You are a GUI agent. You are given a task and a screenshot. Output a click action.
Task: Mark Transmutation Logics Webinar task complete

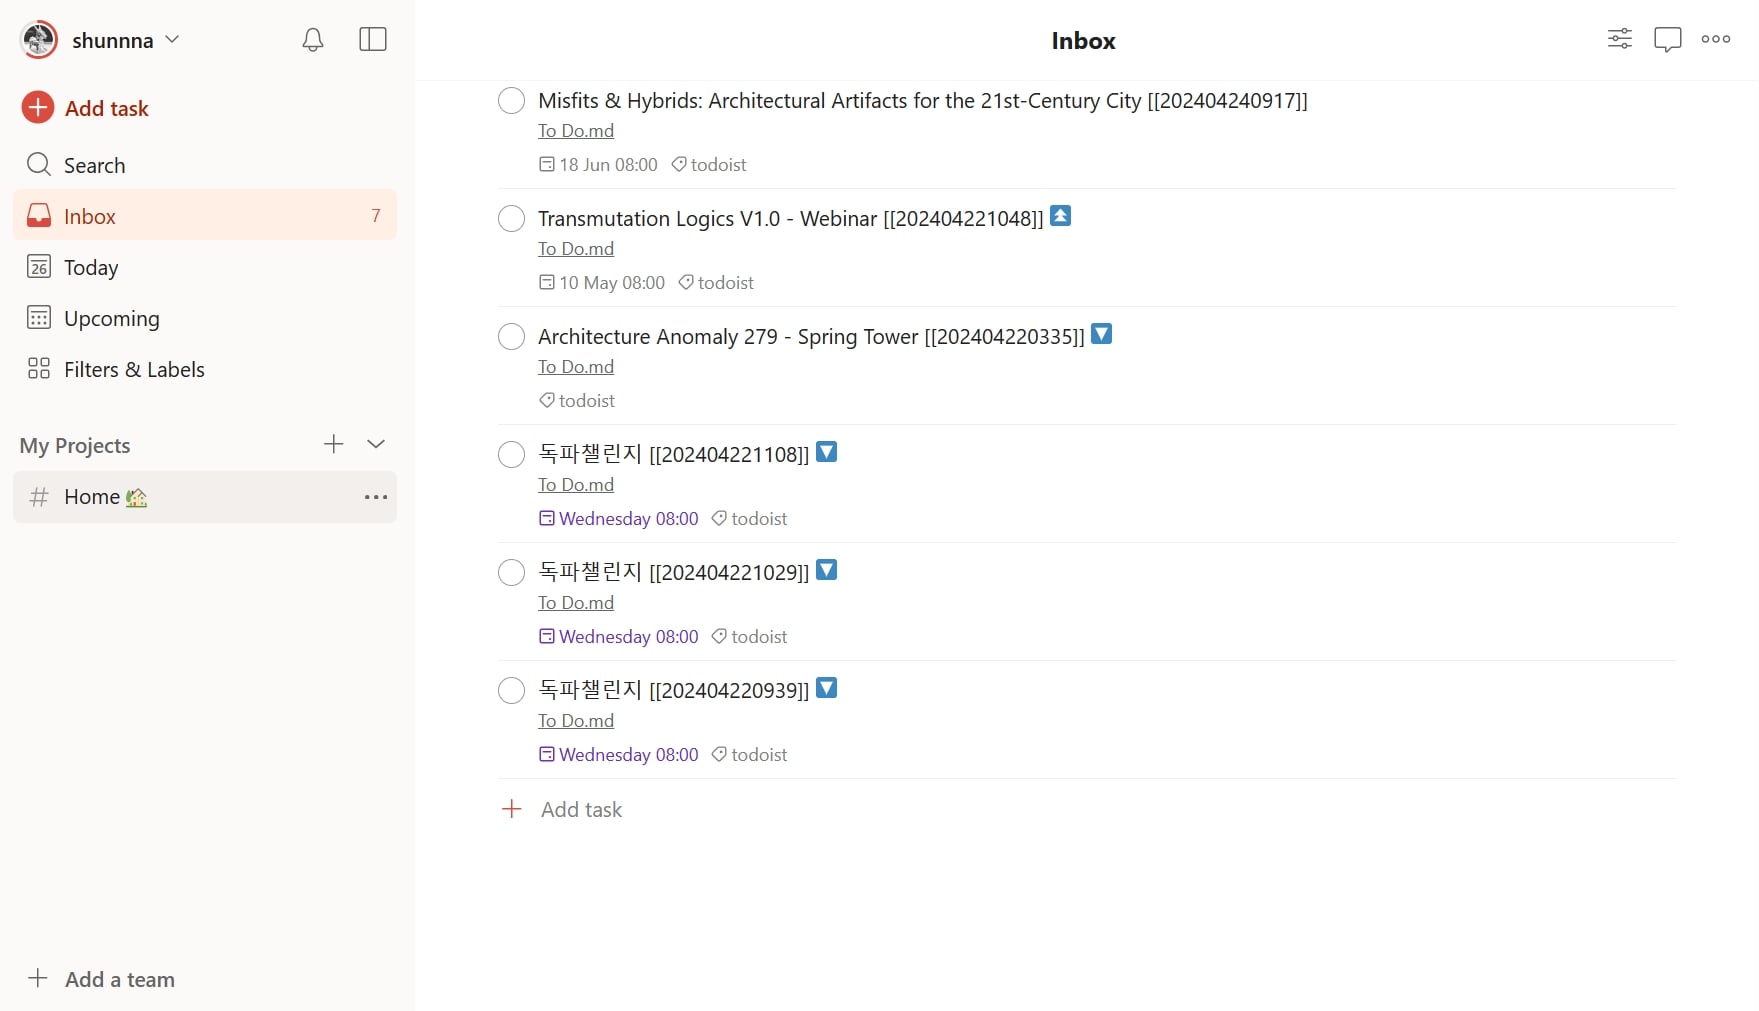511,219
